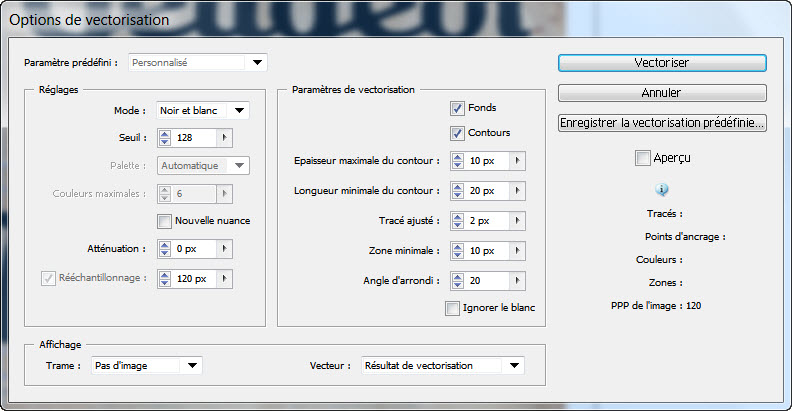Click the Vectoriser button
Screen dimensions: 792x411
point(662,63)
